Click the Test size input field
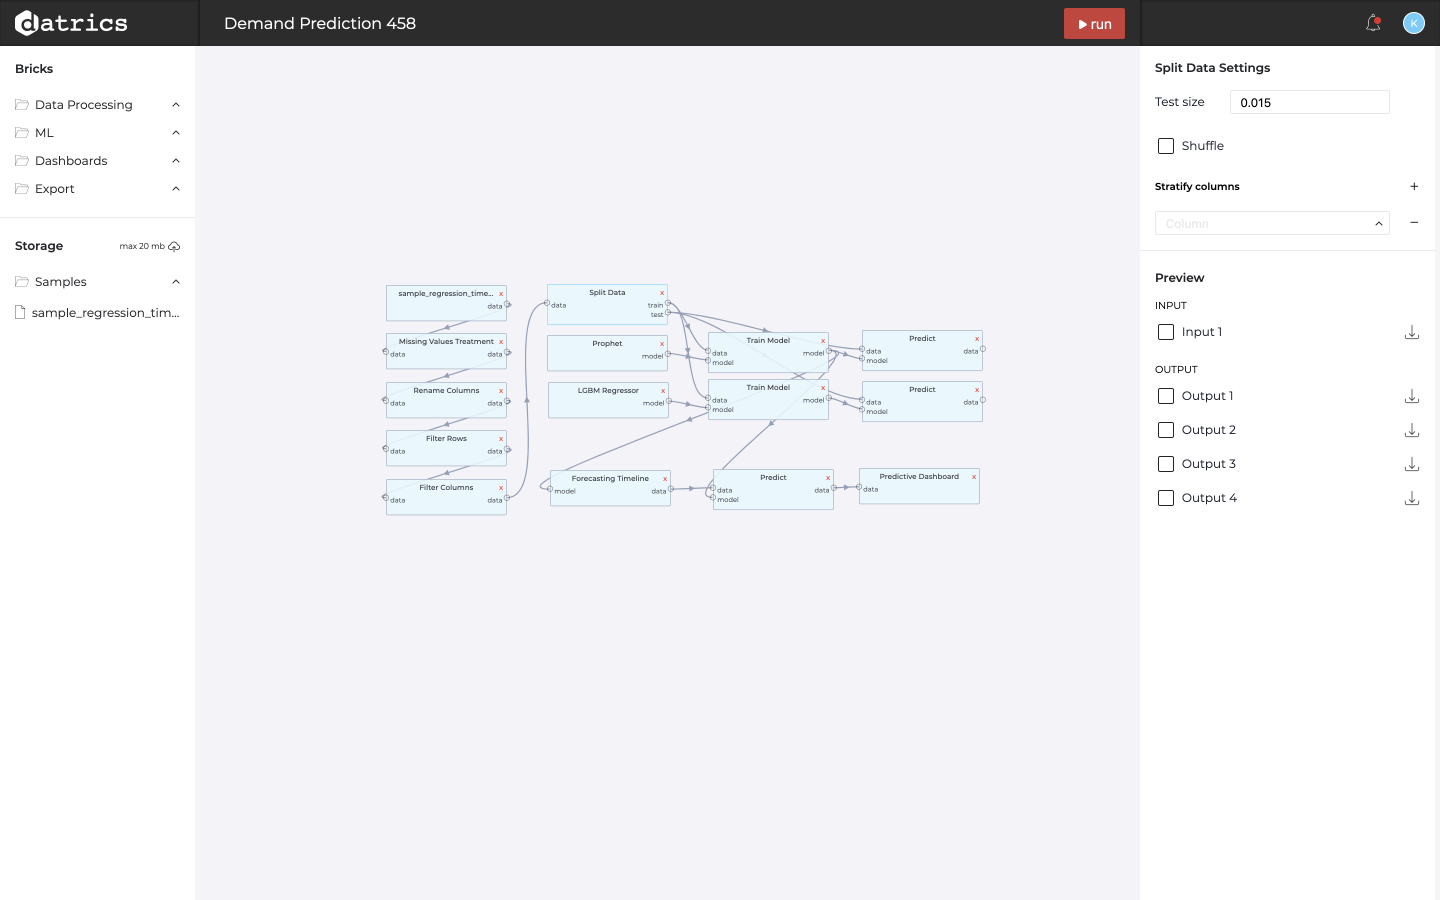1440x900 pixels. (x=1309, y=102)
